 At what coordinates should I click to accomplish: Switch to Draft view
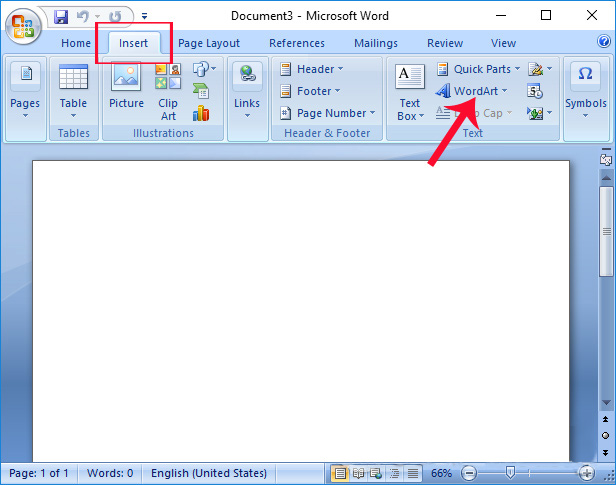[412, 473]
